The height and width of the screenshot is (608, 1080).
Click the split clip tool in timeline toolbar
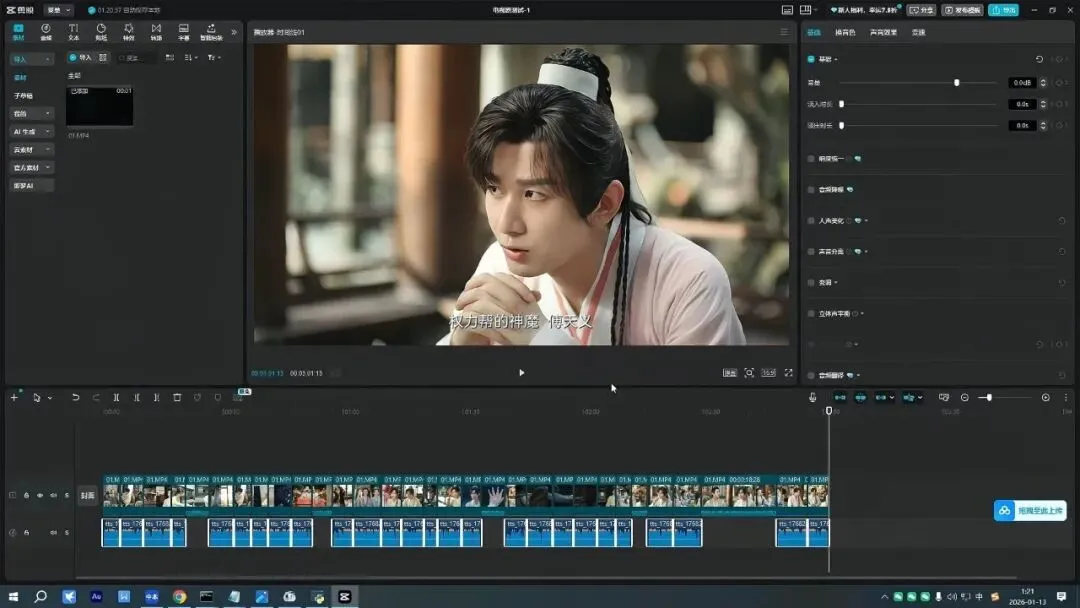pos(116,397)
